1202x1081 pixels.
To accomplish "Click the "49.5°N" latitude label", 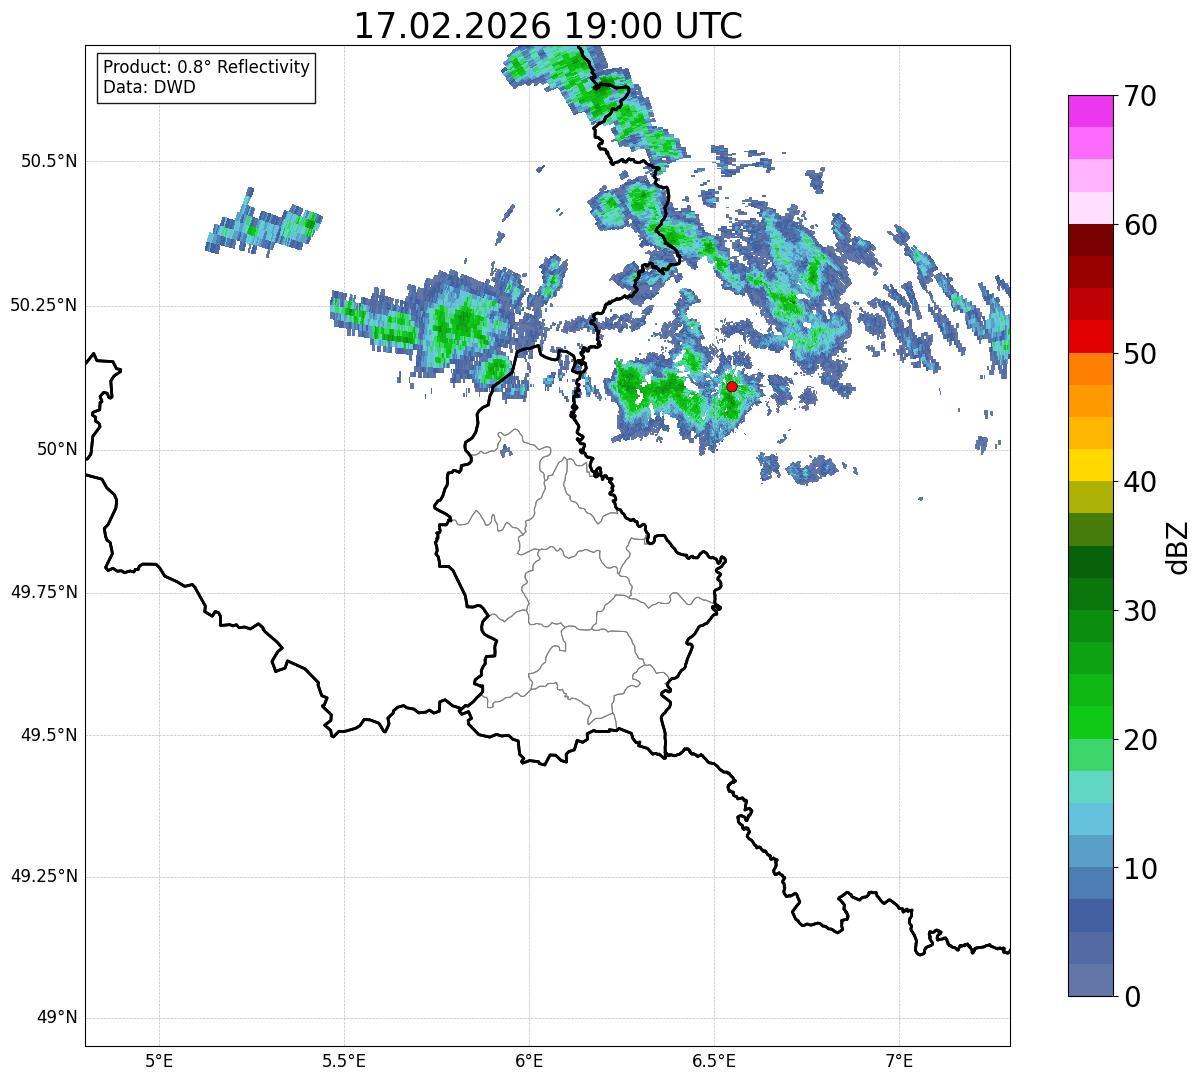I will (x=48, y=735).
